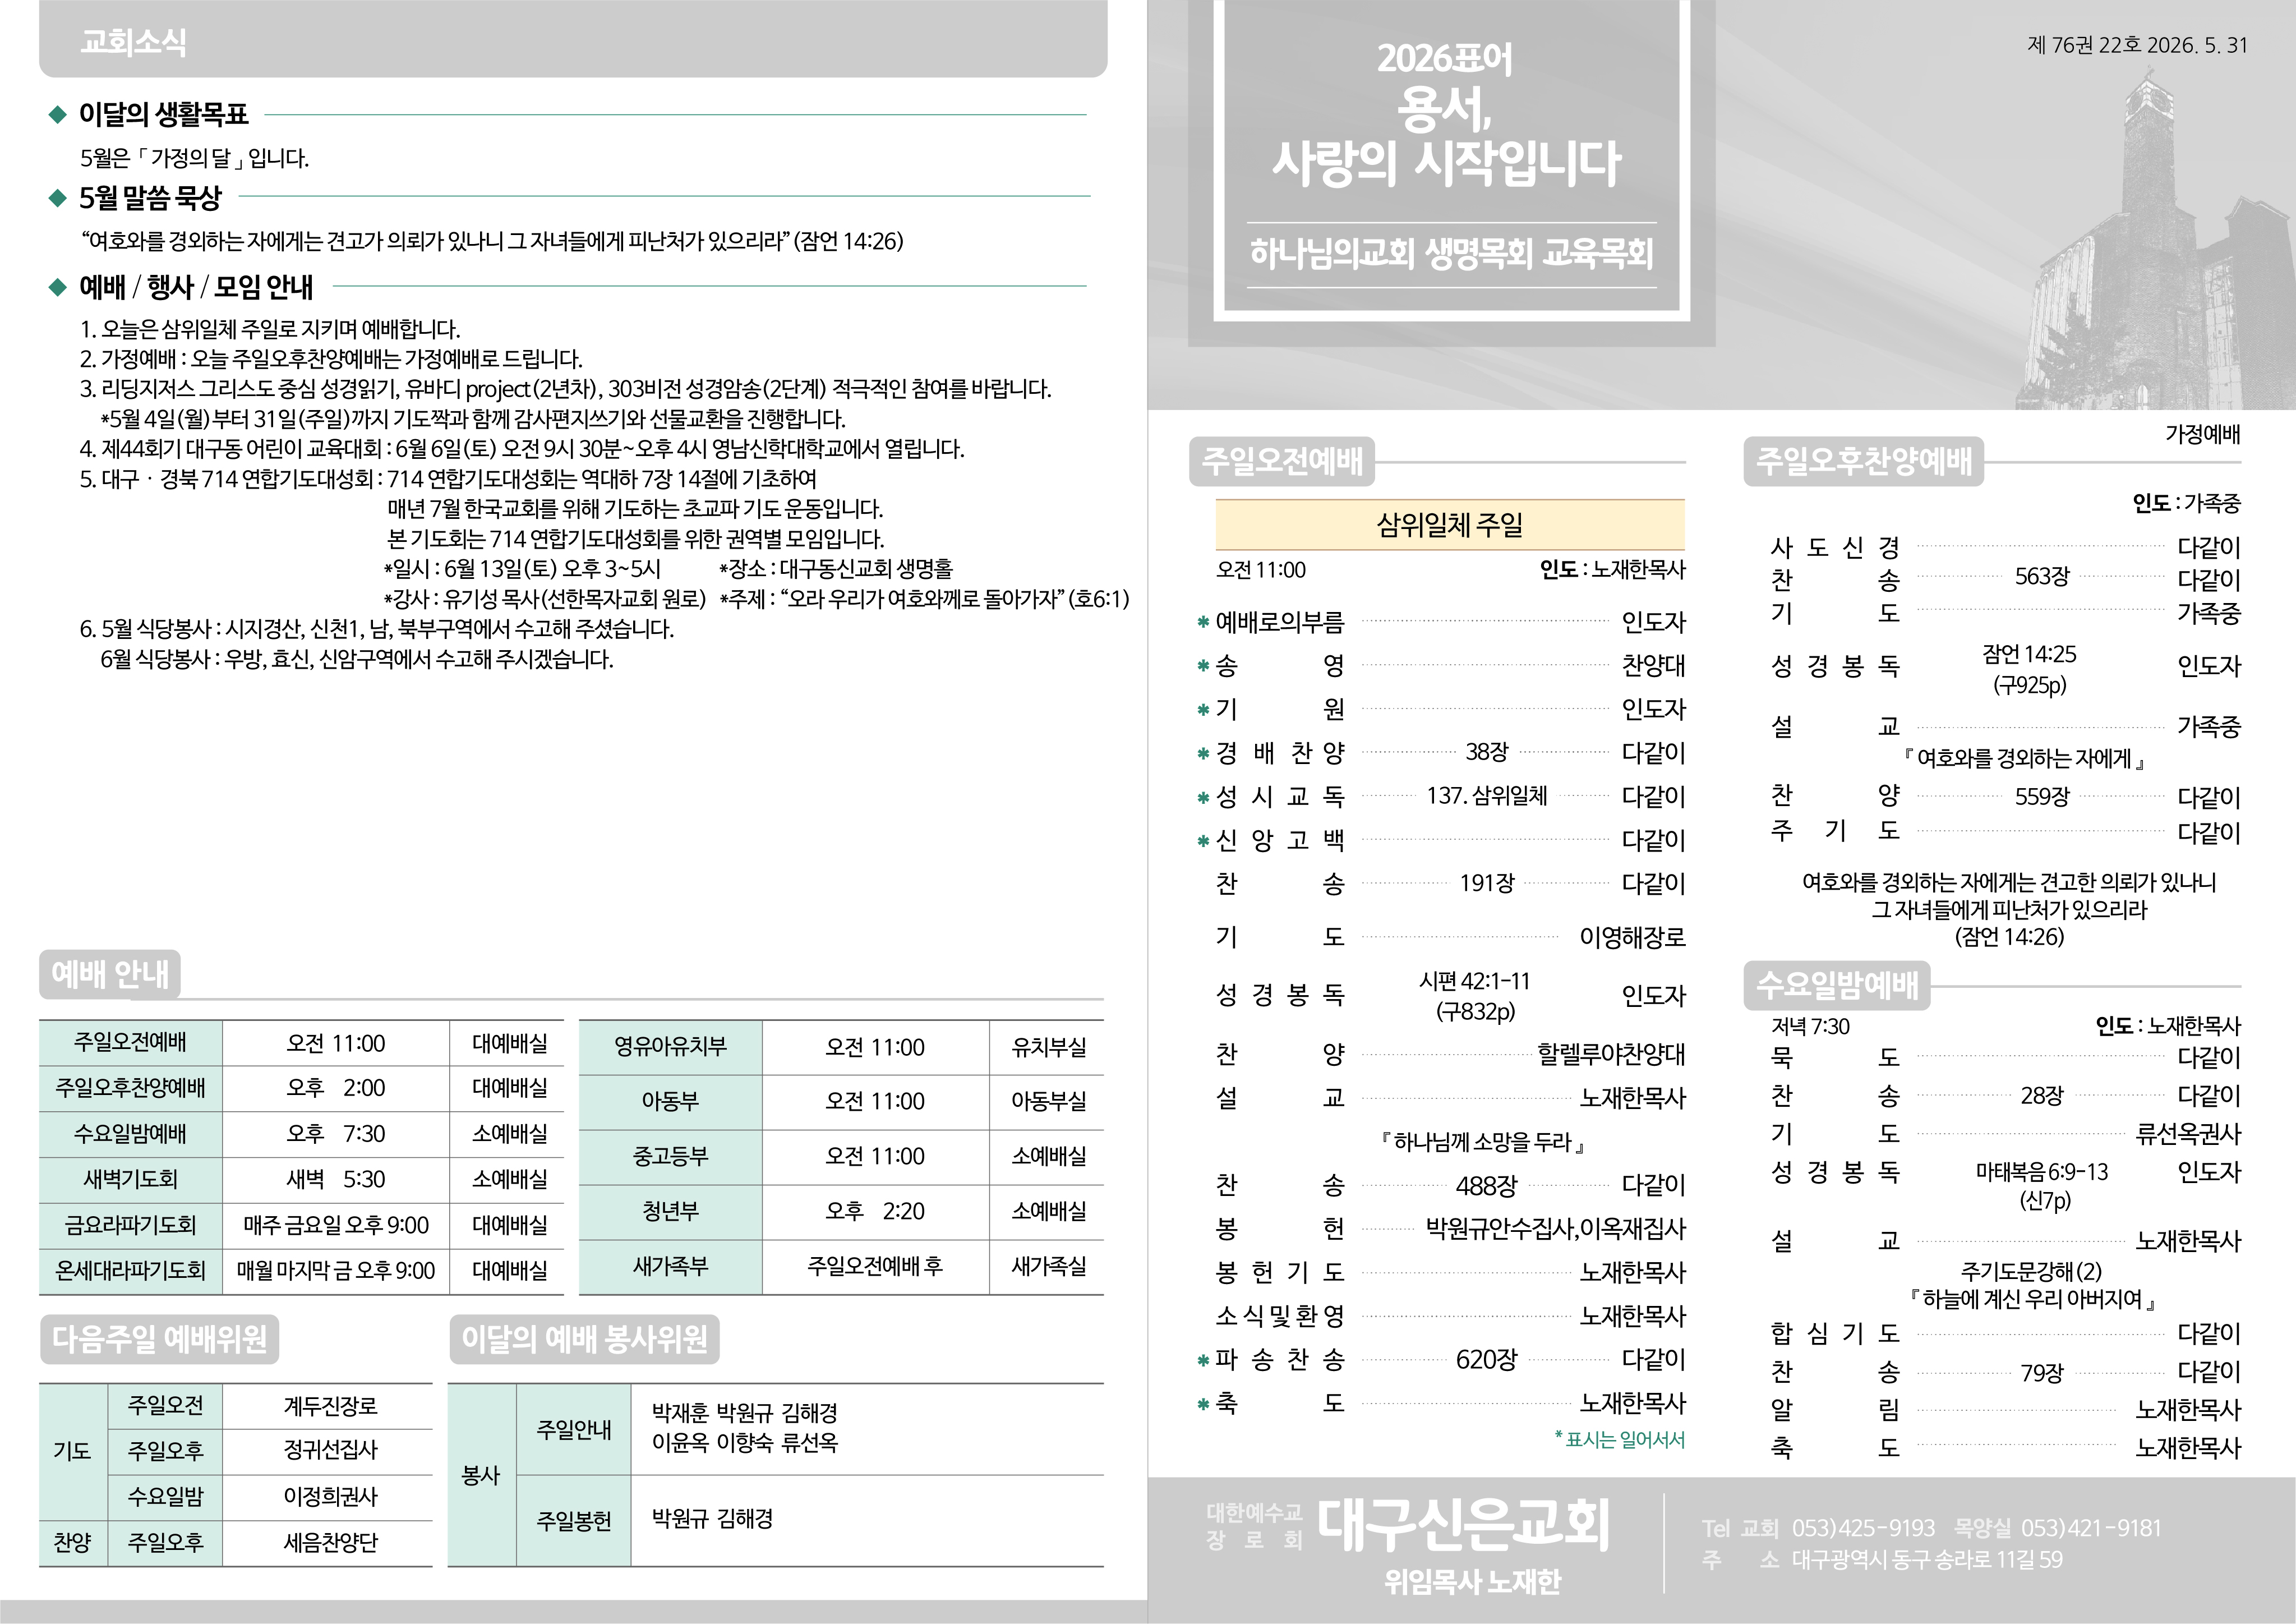The image size is (2296, 1624).
Task: Select the reading '137. 삼위일체'
Action: 1487,796
